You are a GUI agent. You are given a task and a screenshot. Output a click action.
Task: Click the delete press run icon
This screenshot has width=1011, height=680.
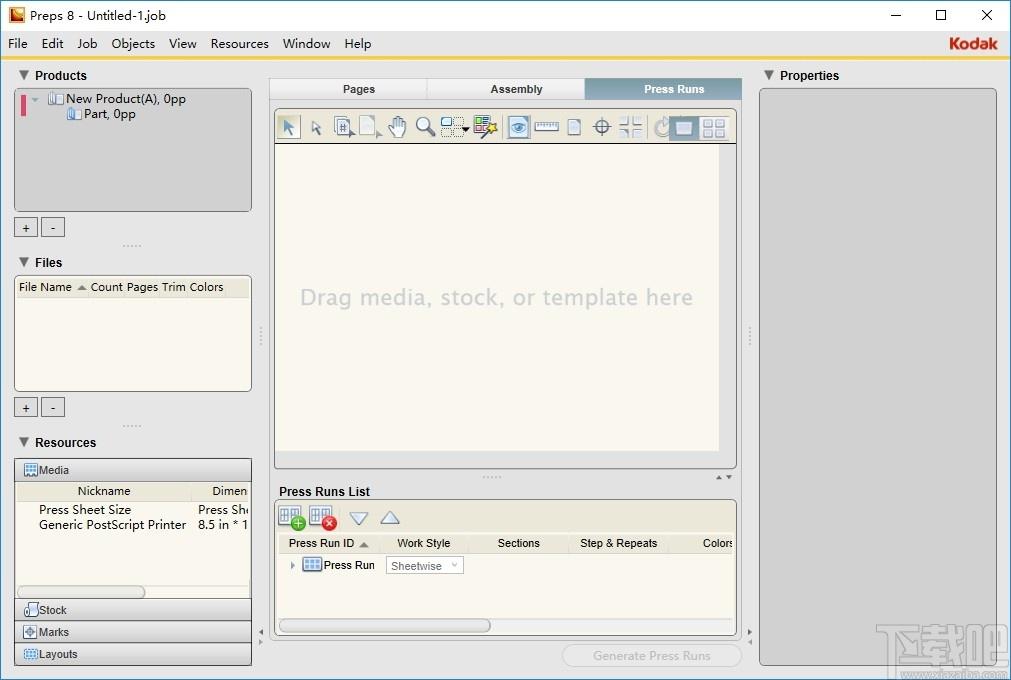click(322, 518)
